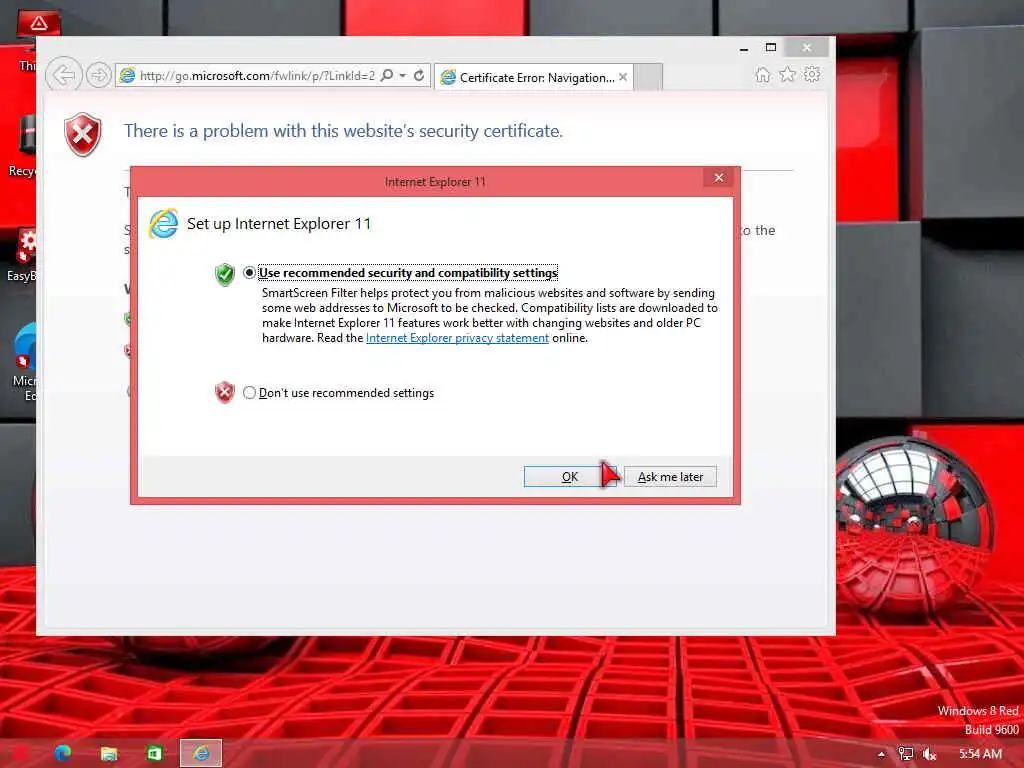The image size is (1024, 768).
Task: Go back with the browser Back arrow
Action: (63, 75)
